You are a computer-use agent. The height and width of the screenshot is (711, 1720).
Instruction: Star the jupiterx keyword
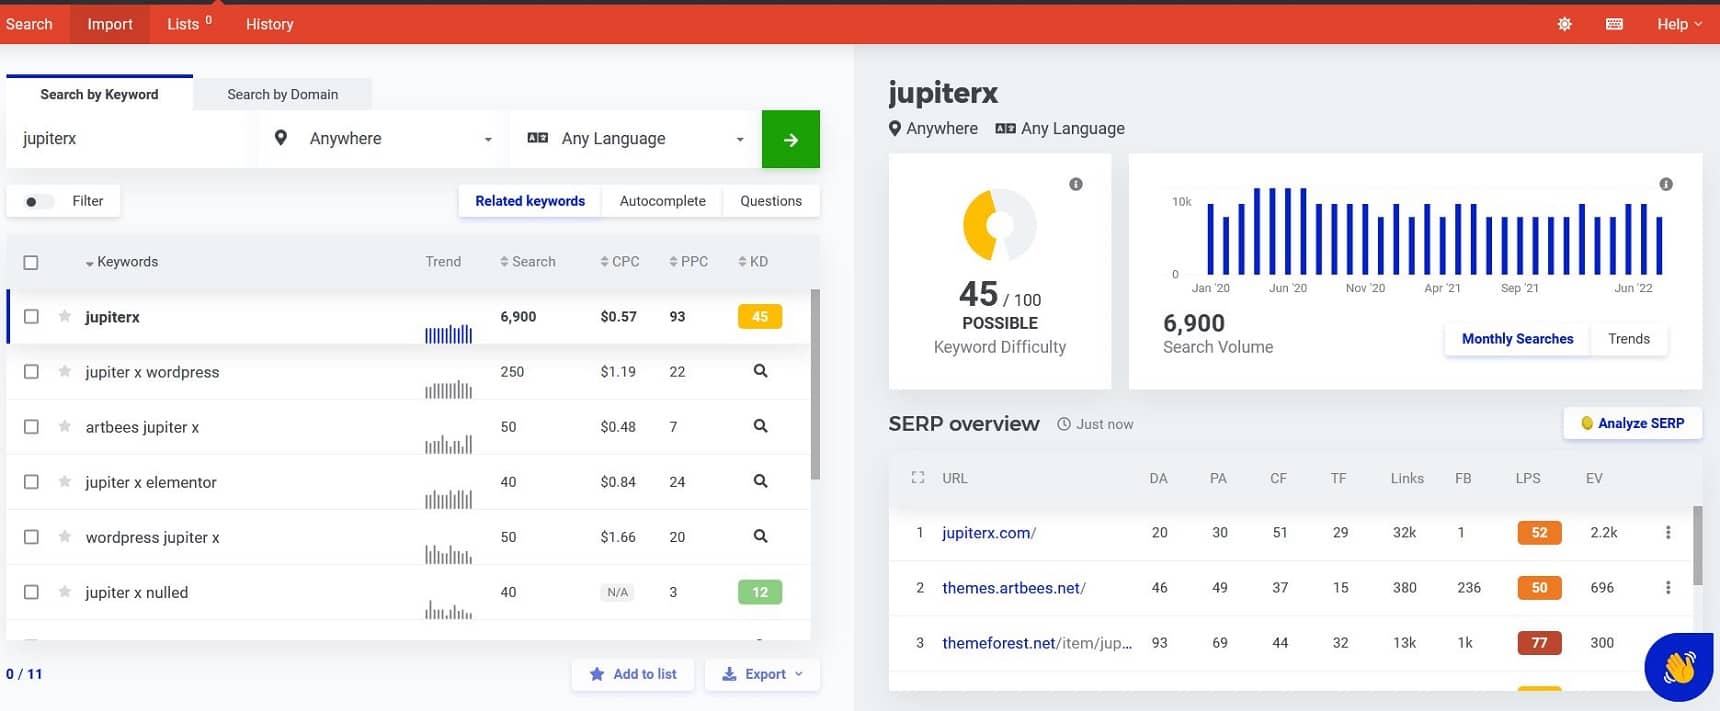tap(64, 316)
